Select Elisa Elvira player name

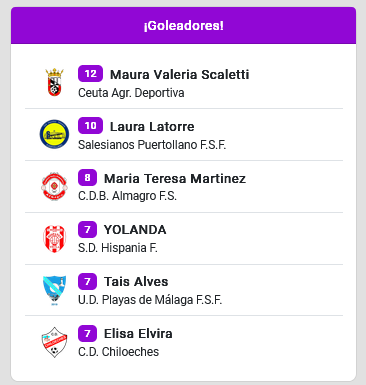pyautogui.click(x=138, y=333)
